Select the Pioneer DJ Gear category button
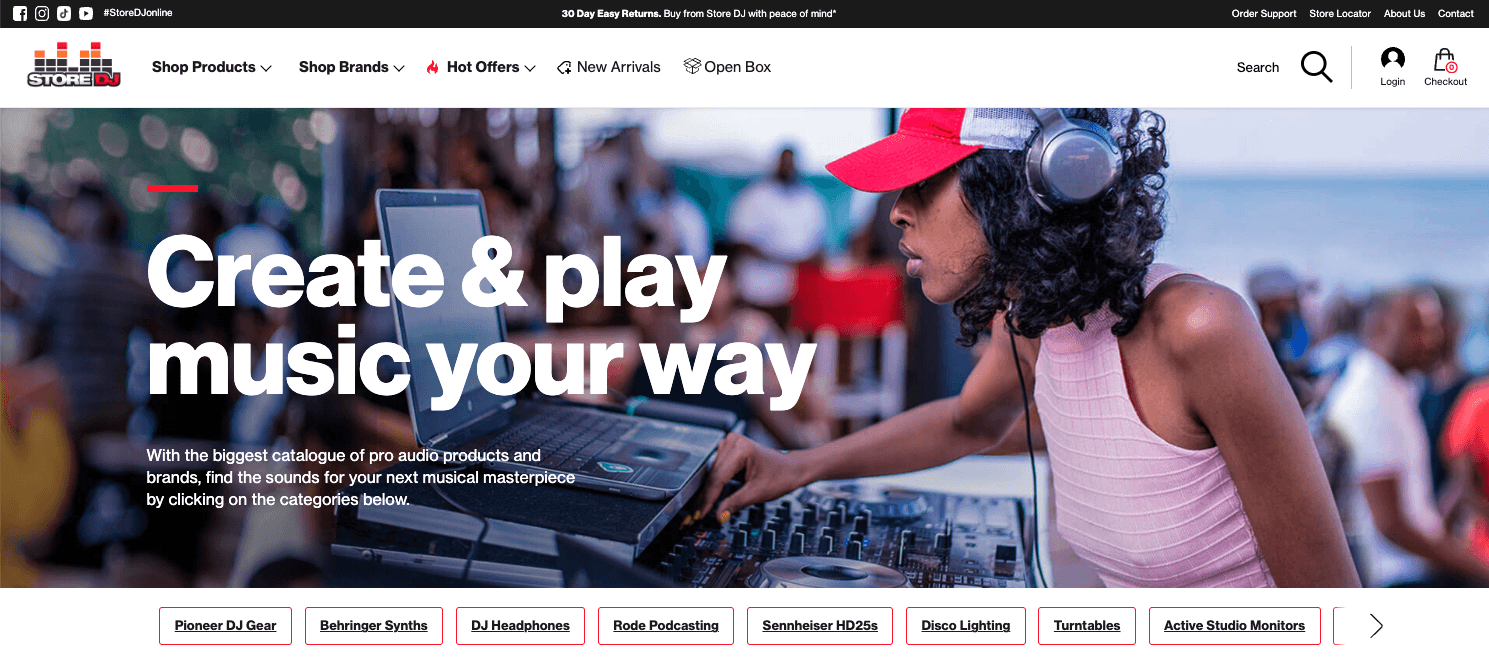 tap(225, 626)
